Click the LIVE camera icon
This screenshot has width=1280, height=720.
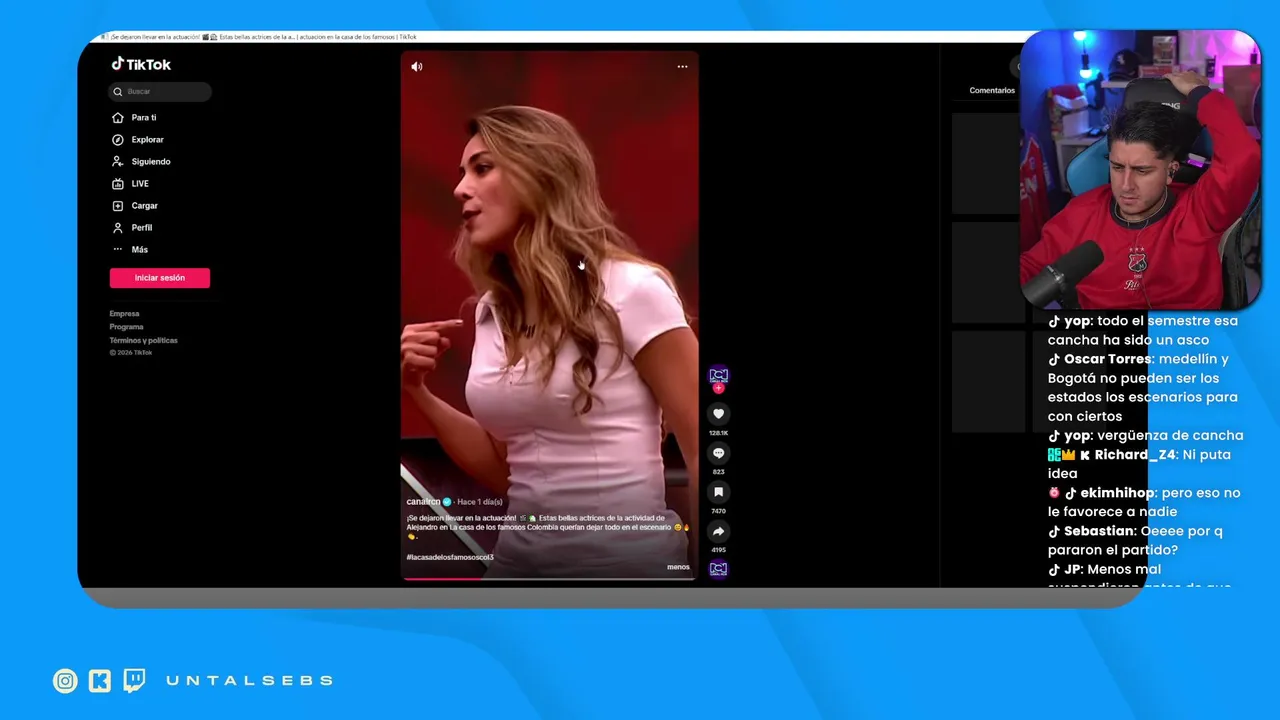(118, 184)
